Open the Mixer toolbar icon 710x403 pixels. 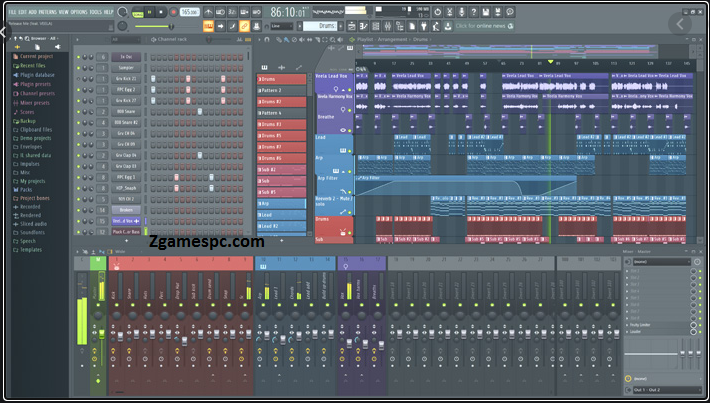point(388,26)
